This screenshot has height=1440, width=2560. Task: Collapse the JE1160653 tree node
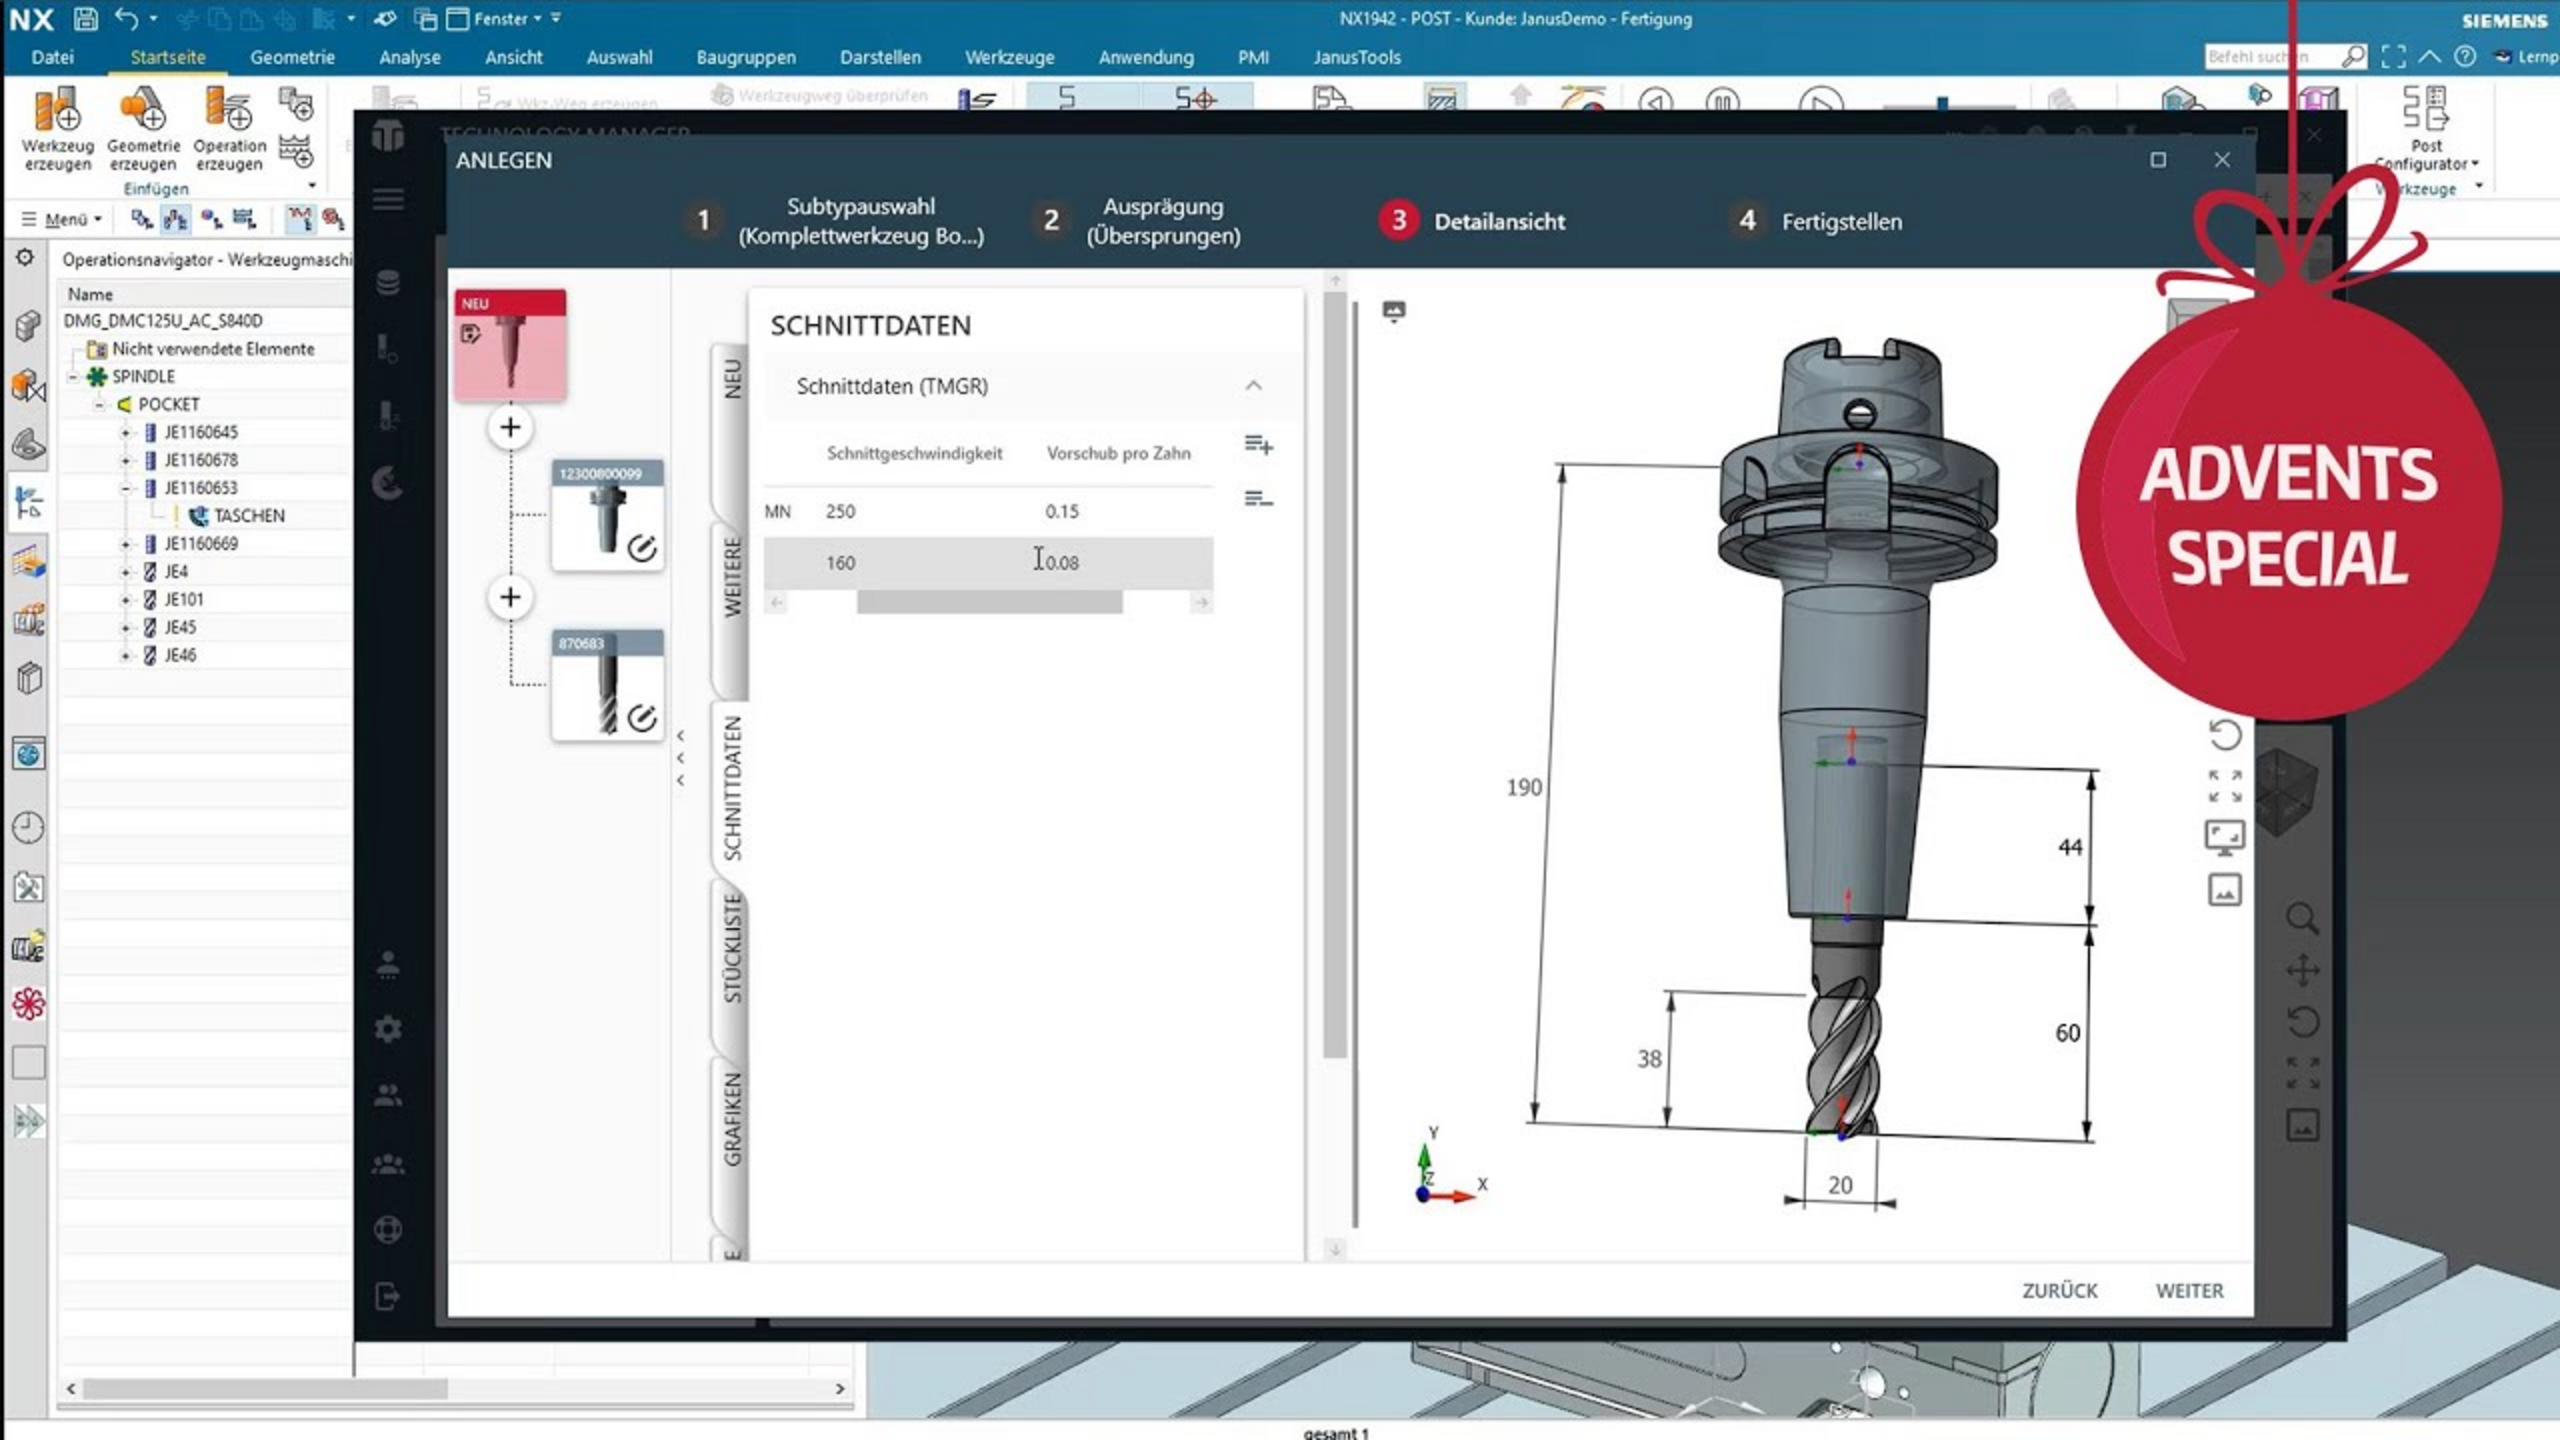[x=126, y=488]
